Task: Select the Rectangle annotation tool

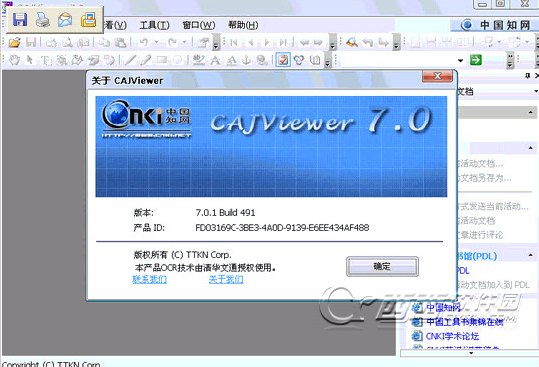Action: (x=161, y=60)
